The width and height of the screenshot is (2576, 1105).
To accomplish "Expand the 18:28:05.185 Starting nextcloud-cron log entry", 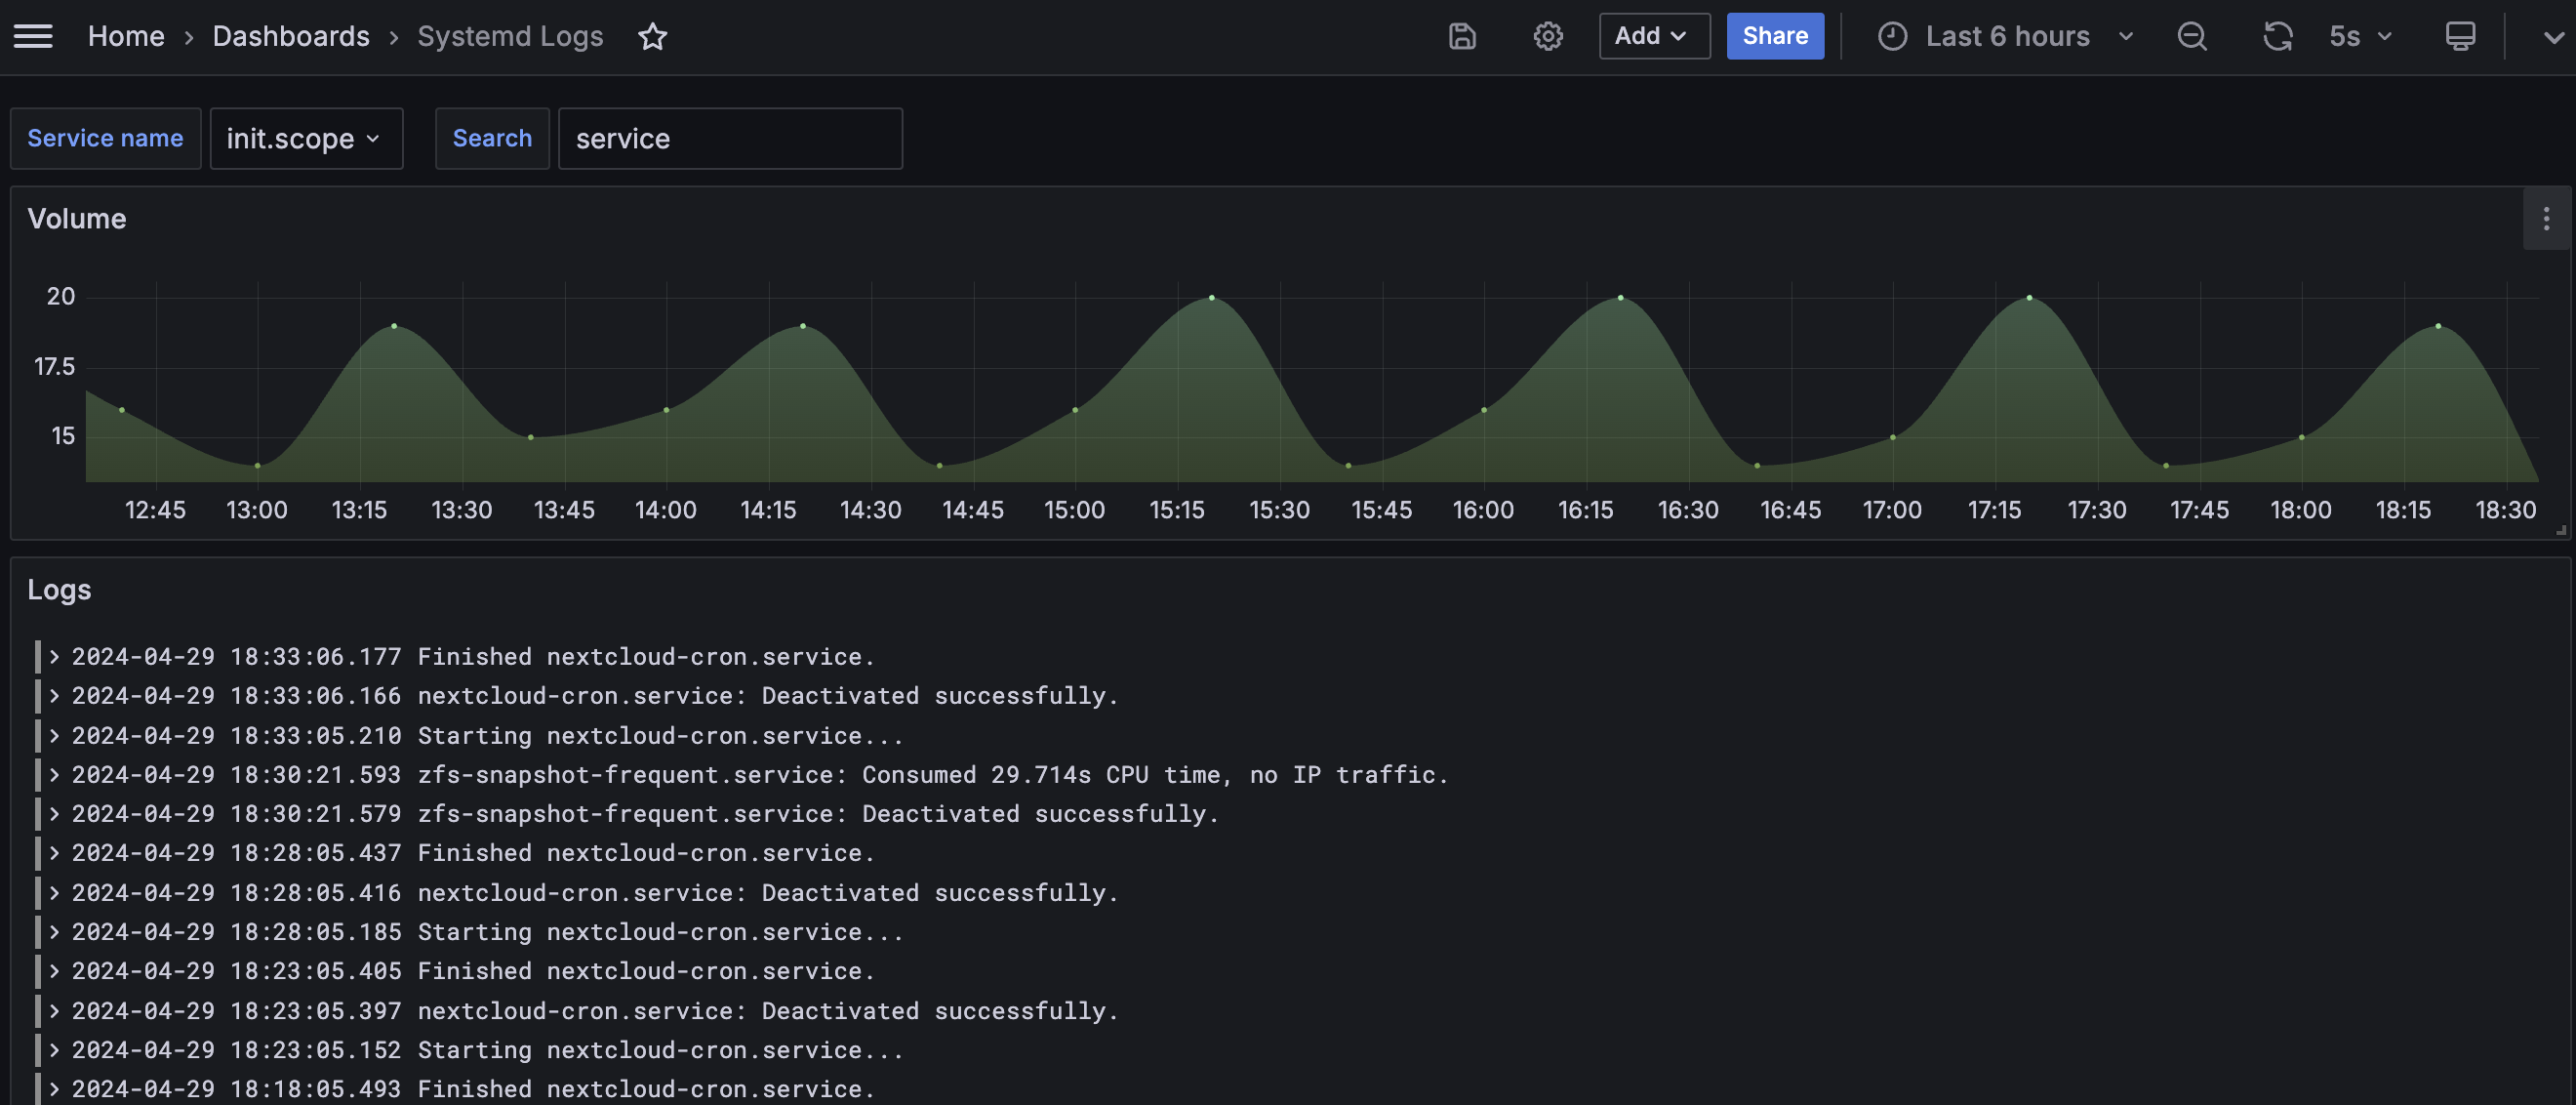I will pyautogui.click(x=53, y=932).
